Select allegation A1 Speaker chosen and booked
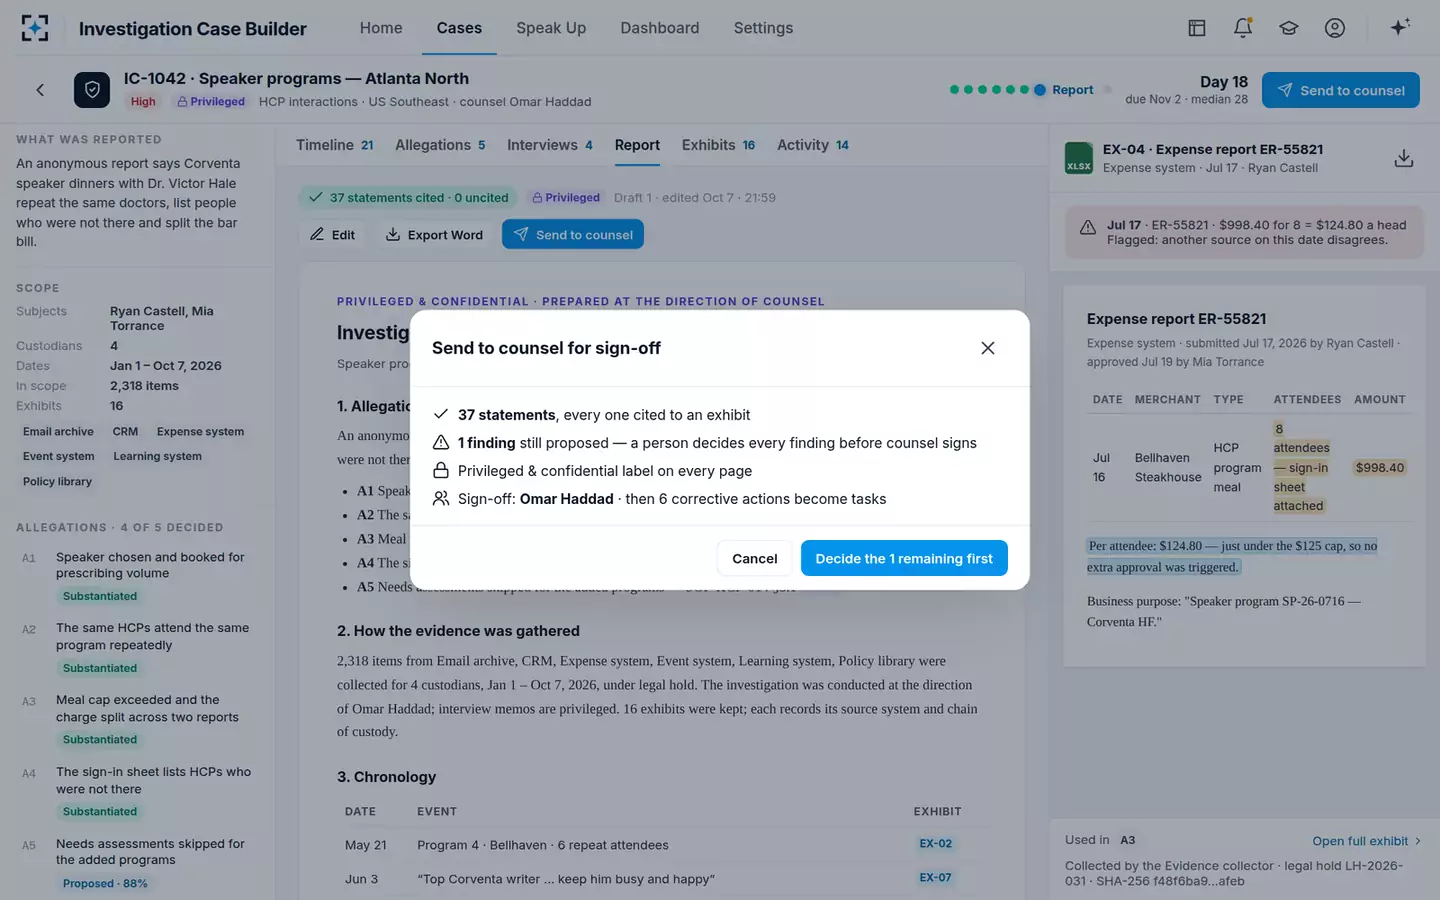1440x900 pixels. [x=136, y=576]
